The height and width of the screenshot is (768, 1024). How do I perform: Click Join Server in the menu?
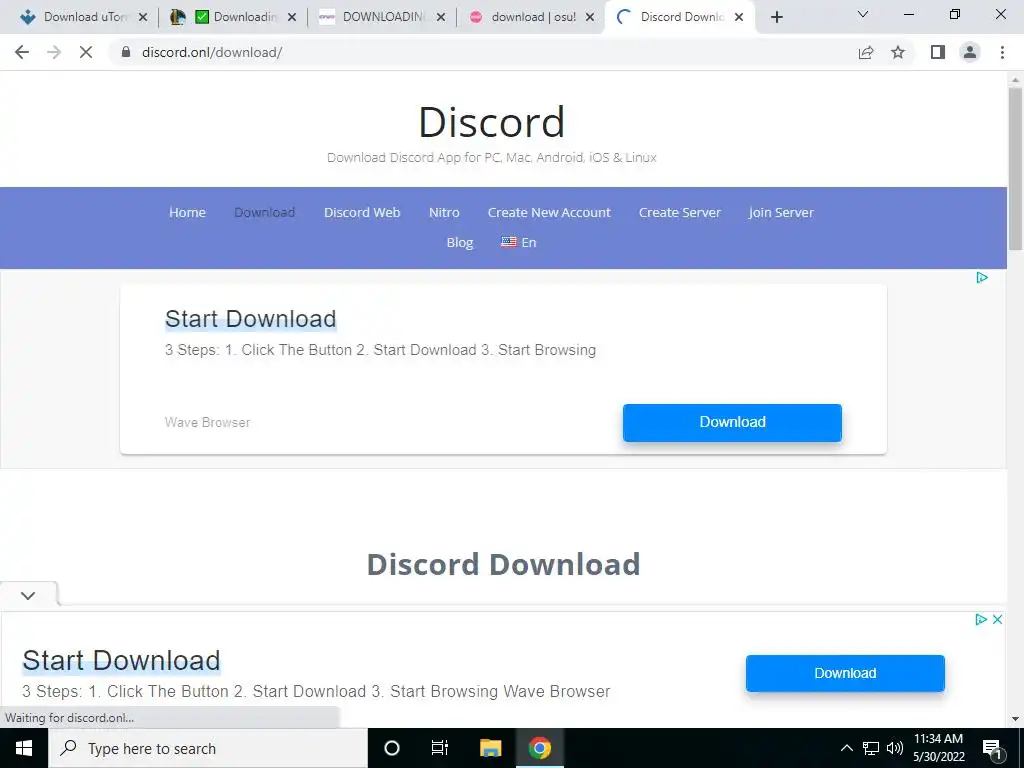click(x=781, y=212)
